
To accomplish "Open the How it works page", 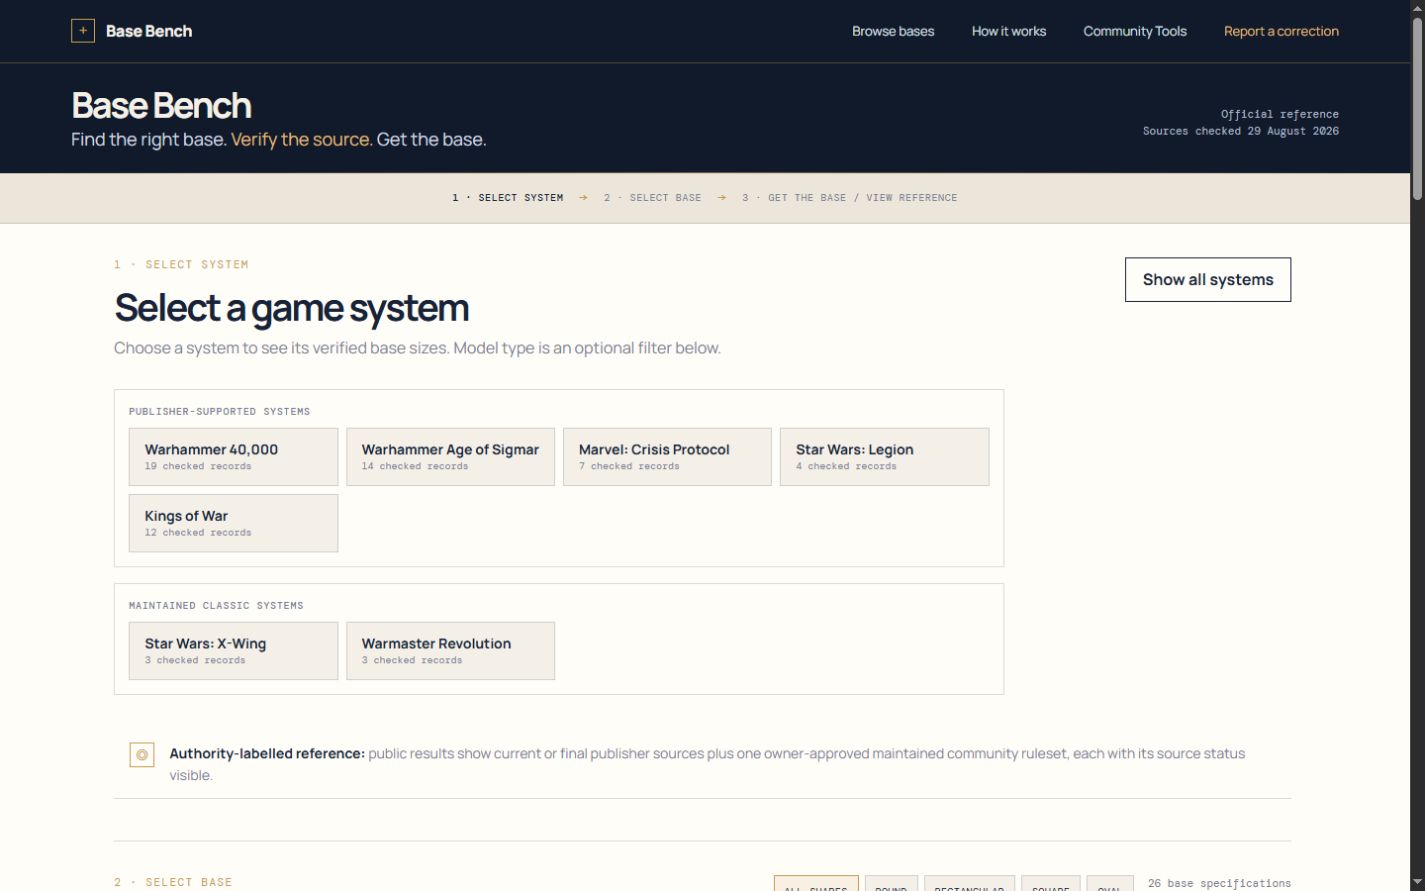I will pos(1009,31).
